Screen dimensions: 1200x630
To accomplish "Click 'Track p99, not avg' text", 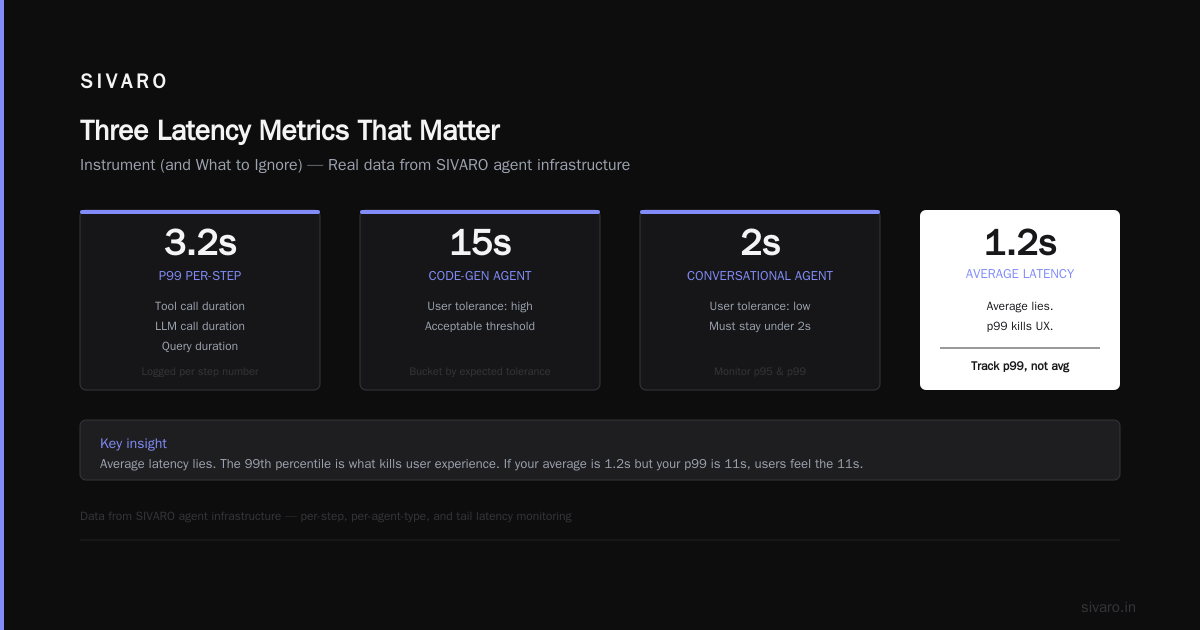I will click(x=1020, y=366).
